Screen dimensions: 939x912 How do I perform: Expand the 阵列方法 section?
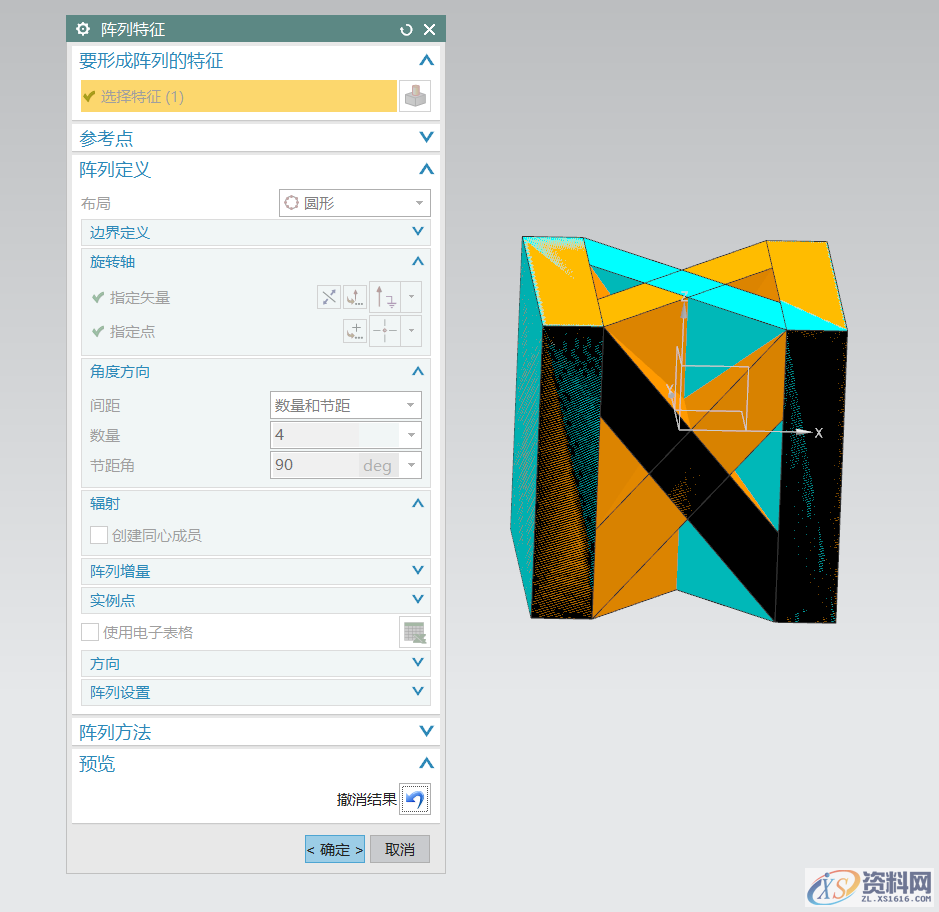[256, 731]
